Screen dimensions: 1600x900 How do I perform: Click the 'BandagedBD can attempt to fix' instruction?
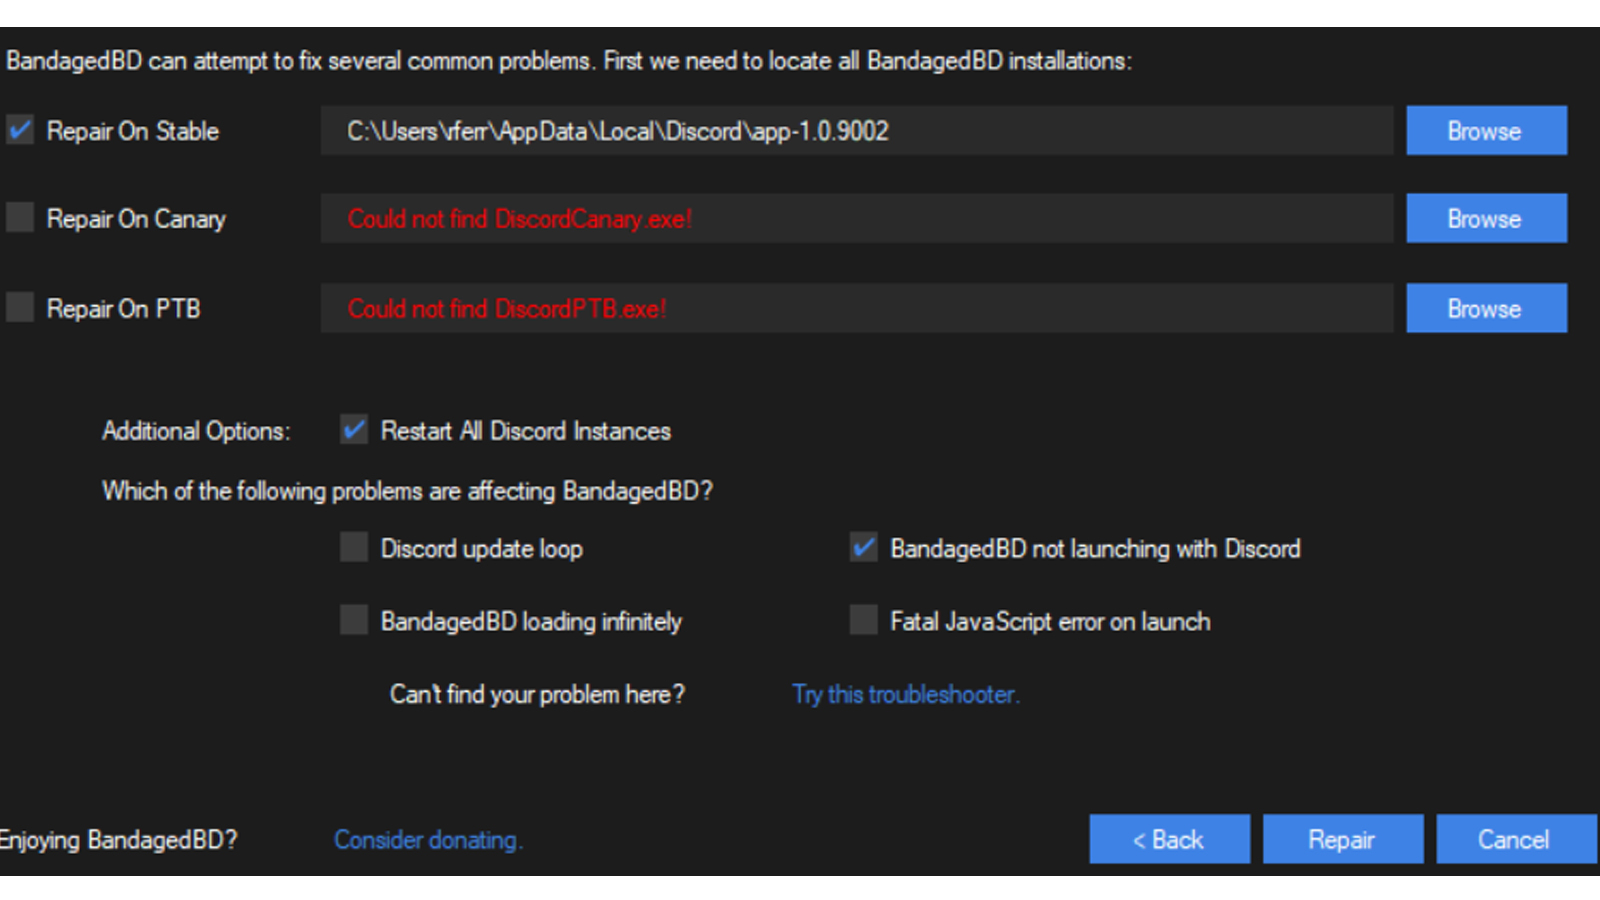[569, 61]
